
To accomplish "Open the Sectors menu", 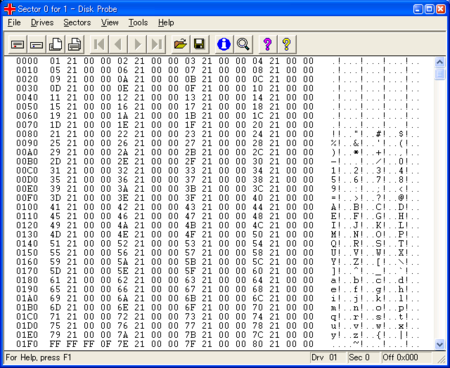I will click(77, 23).
